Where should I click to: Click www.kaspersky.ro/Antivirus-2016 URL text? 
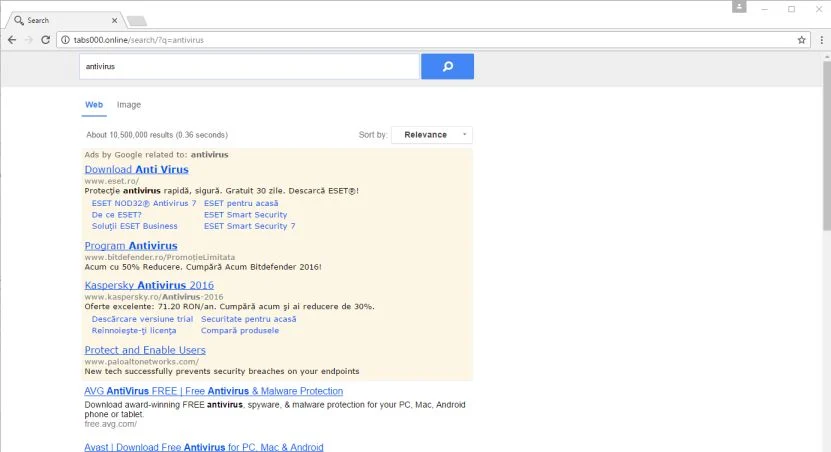coord(154,297)
